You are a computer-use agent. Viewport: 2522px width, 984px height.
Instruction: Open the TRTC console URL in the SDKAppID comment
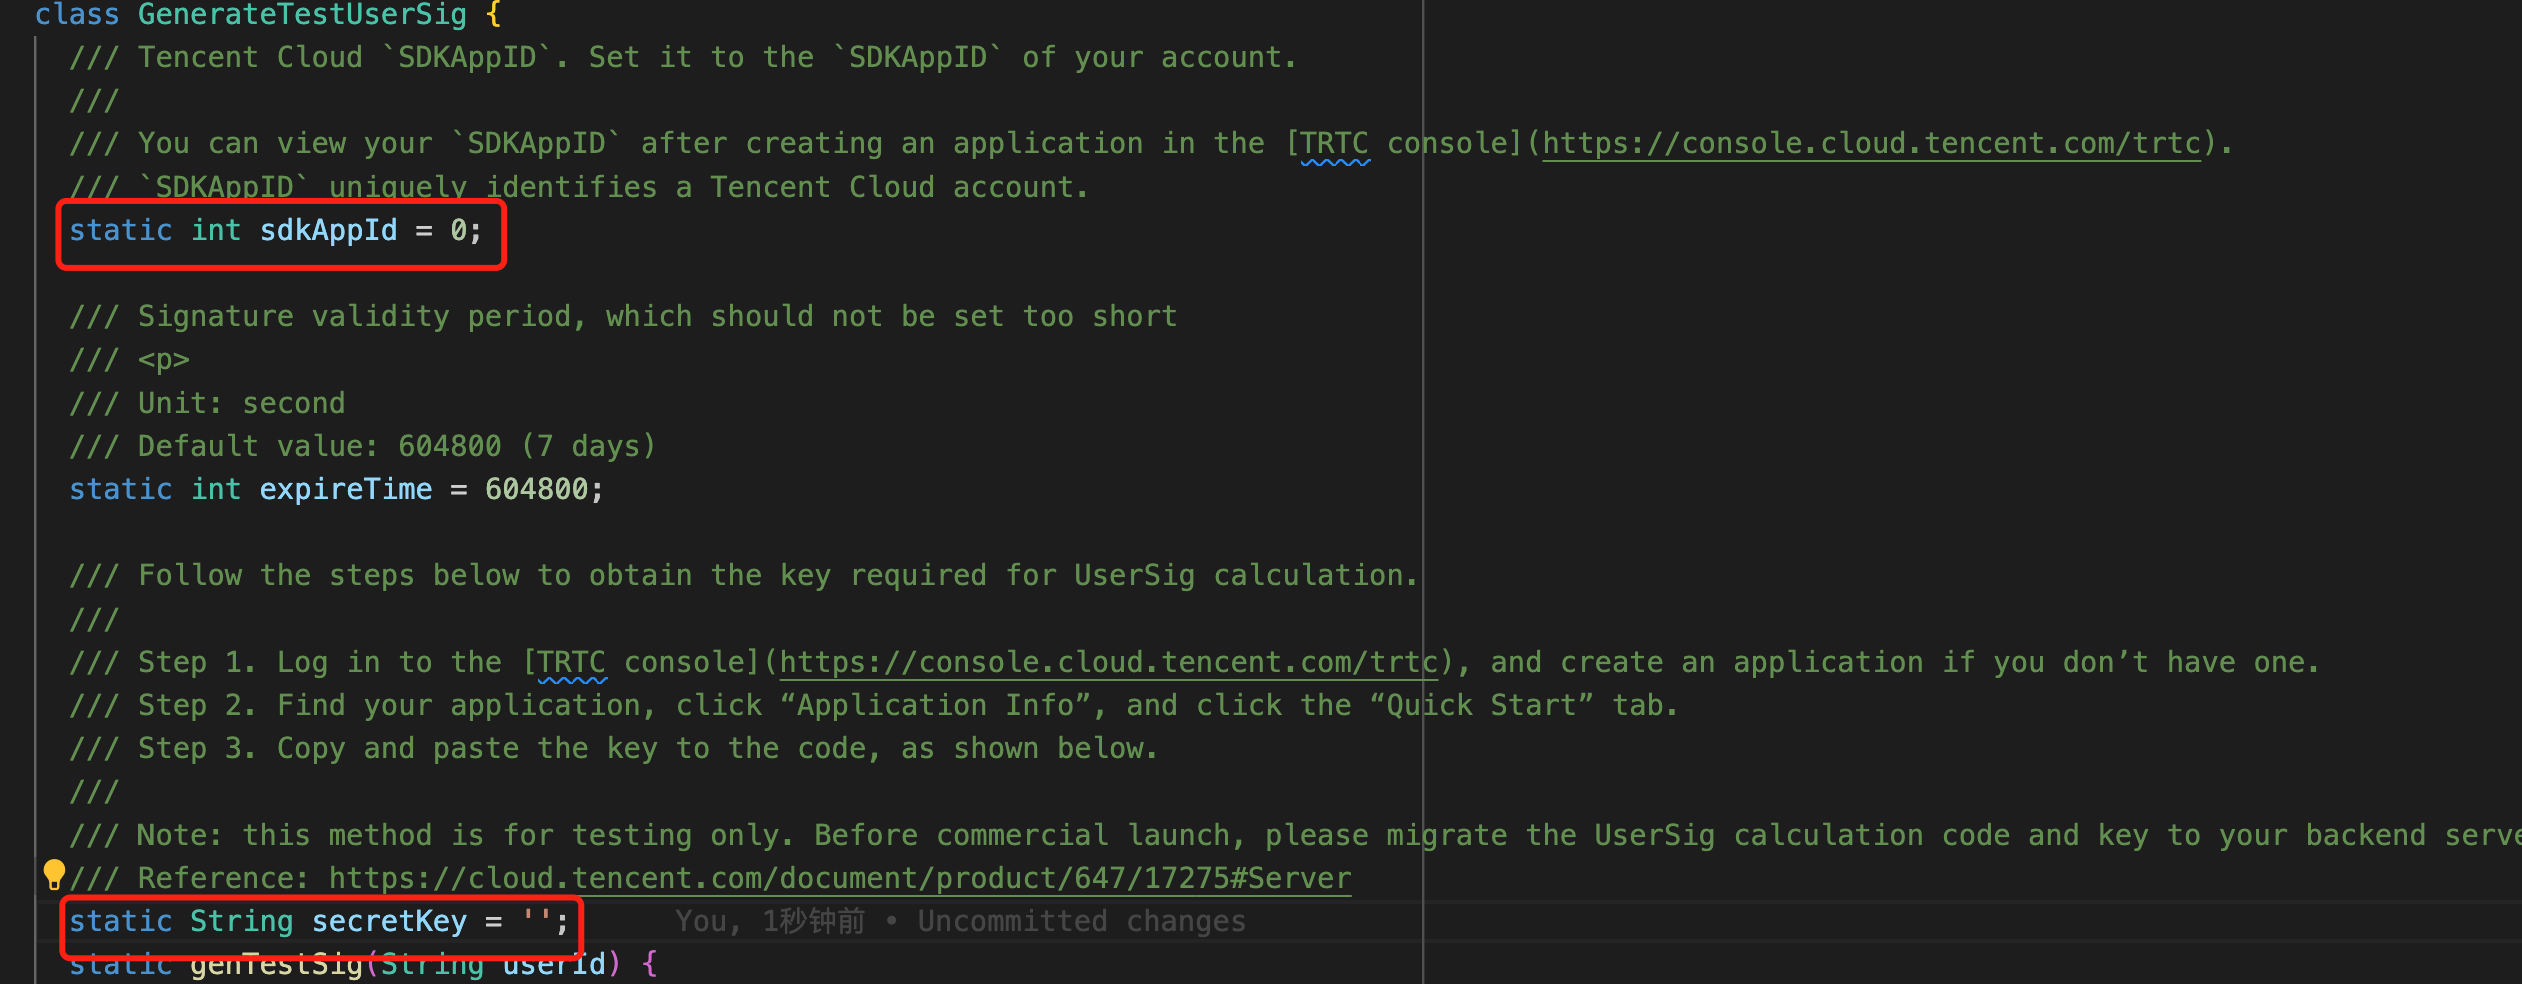[x=1870, y=144]
